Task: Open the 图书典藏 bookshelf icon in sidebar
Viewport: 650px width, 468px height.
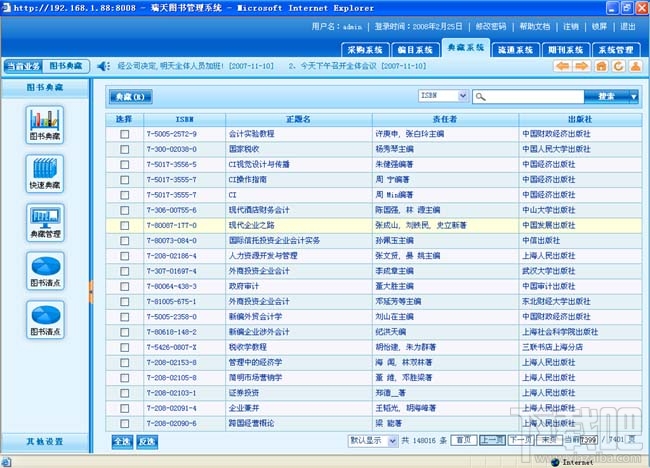Action: click(x=45, y=125)
